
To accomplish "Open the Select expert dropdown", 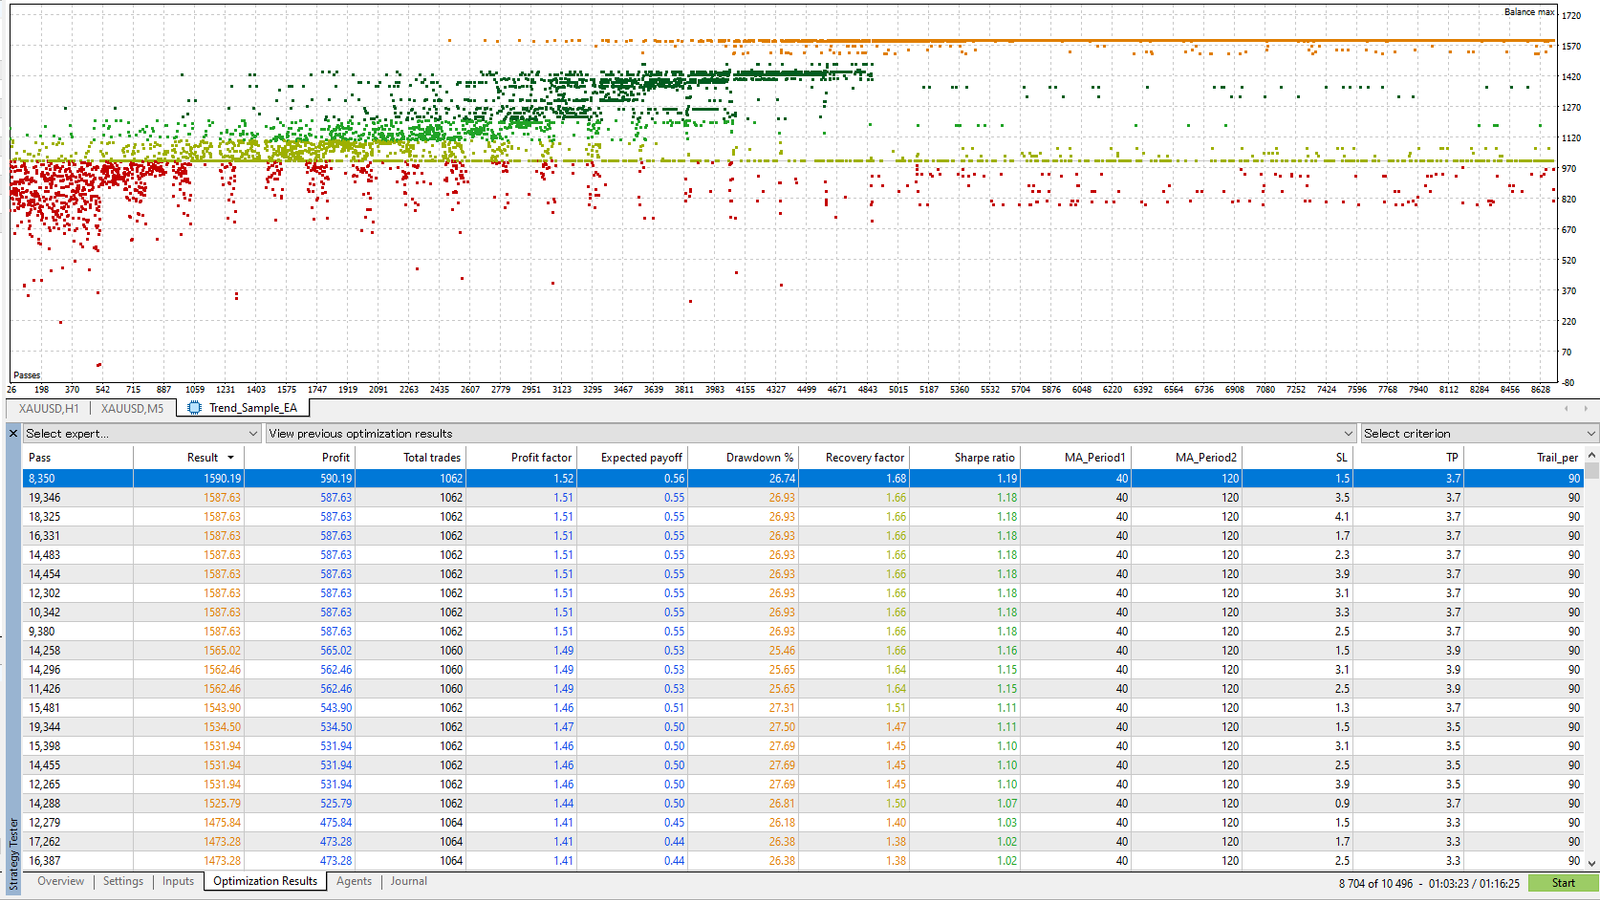I will point(142,433).
